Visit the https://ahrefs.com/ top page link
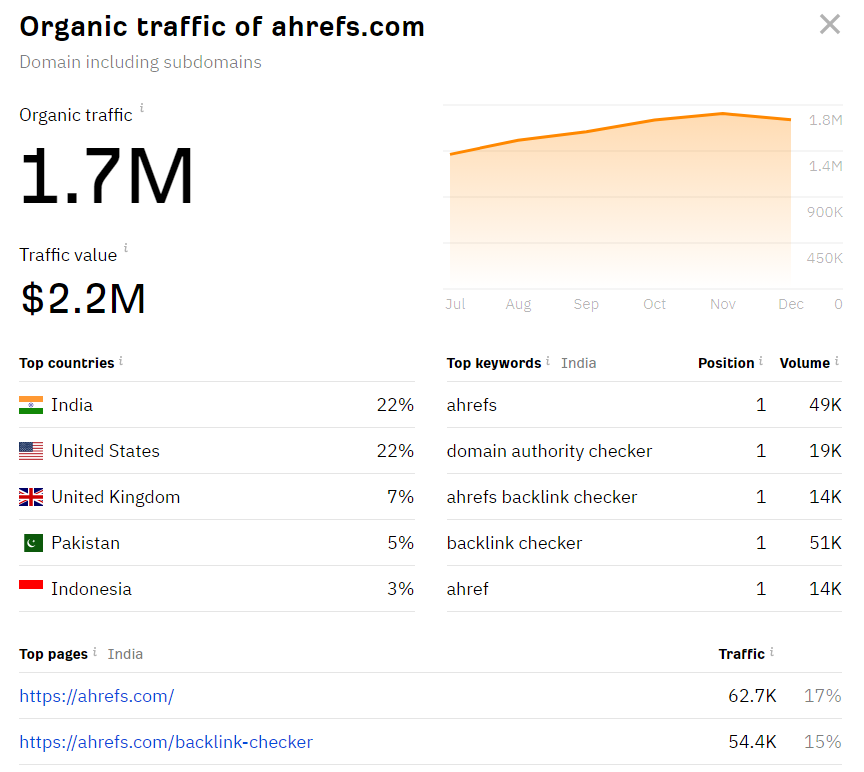 (97, 696)
